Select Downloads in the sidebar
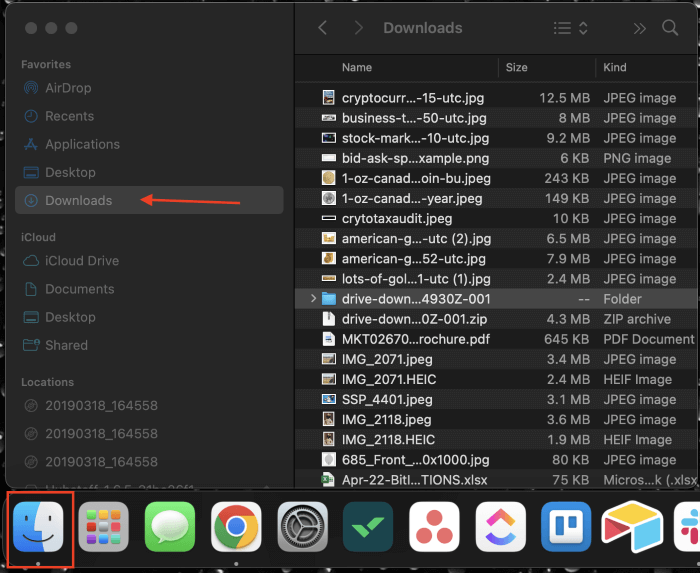 point(149,200)
